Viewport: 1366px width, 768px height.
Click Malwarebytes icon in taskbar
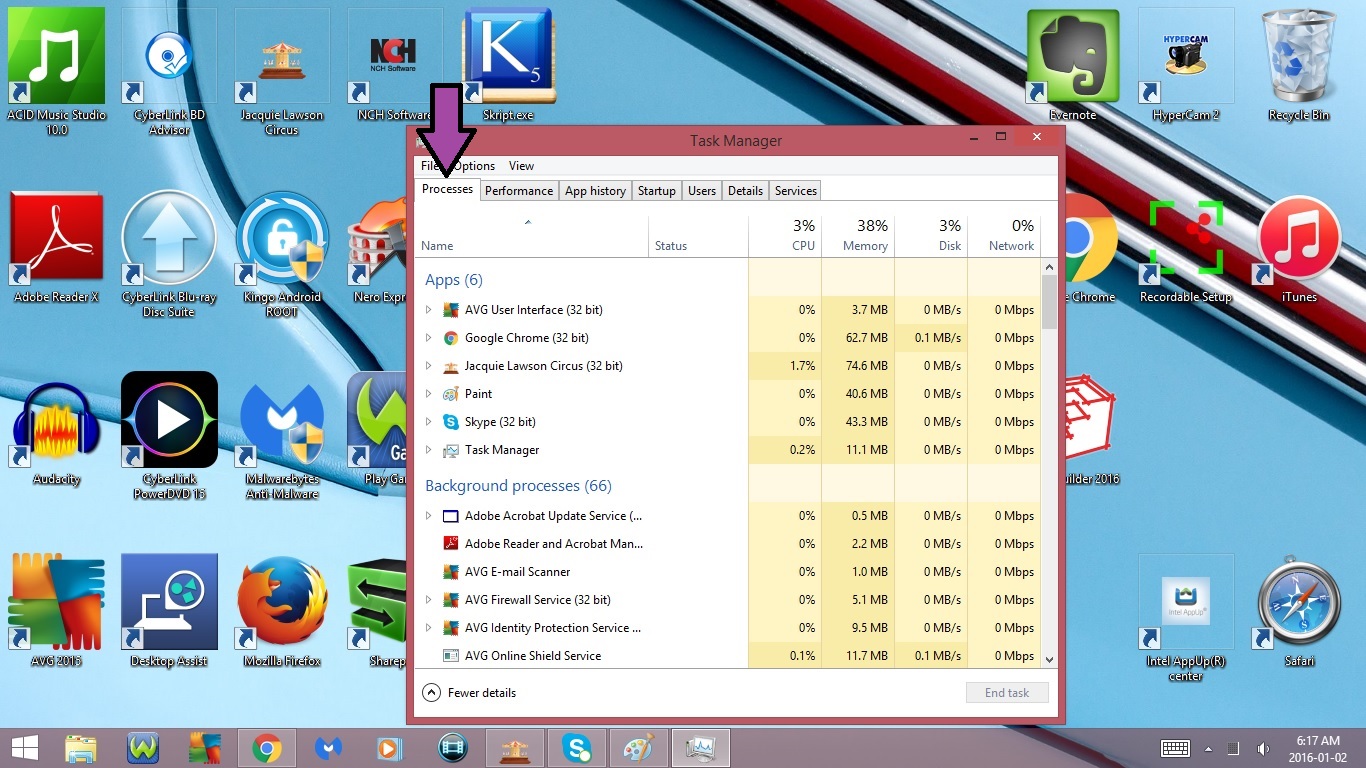tap(328, 748)
